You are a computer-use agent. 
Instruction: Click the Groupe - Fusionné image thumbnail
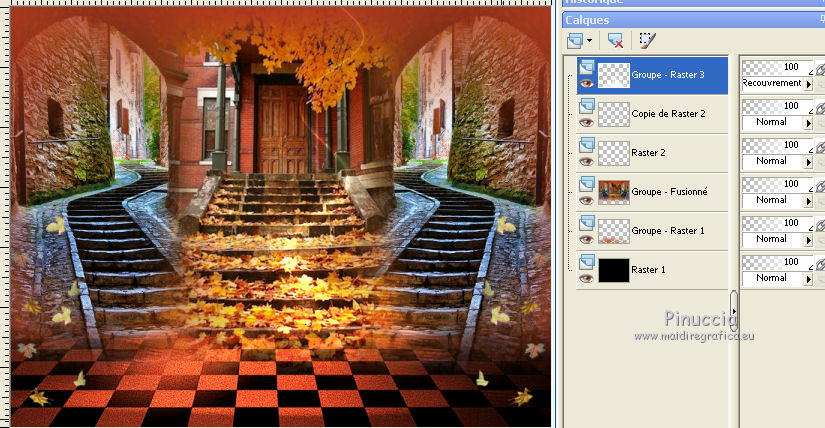[613, 192]
